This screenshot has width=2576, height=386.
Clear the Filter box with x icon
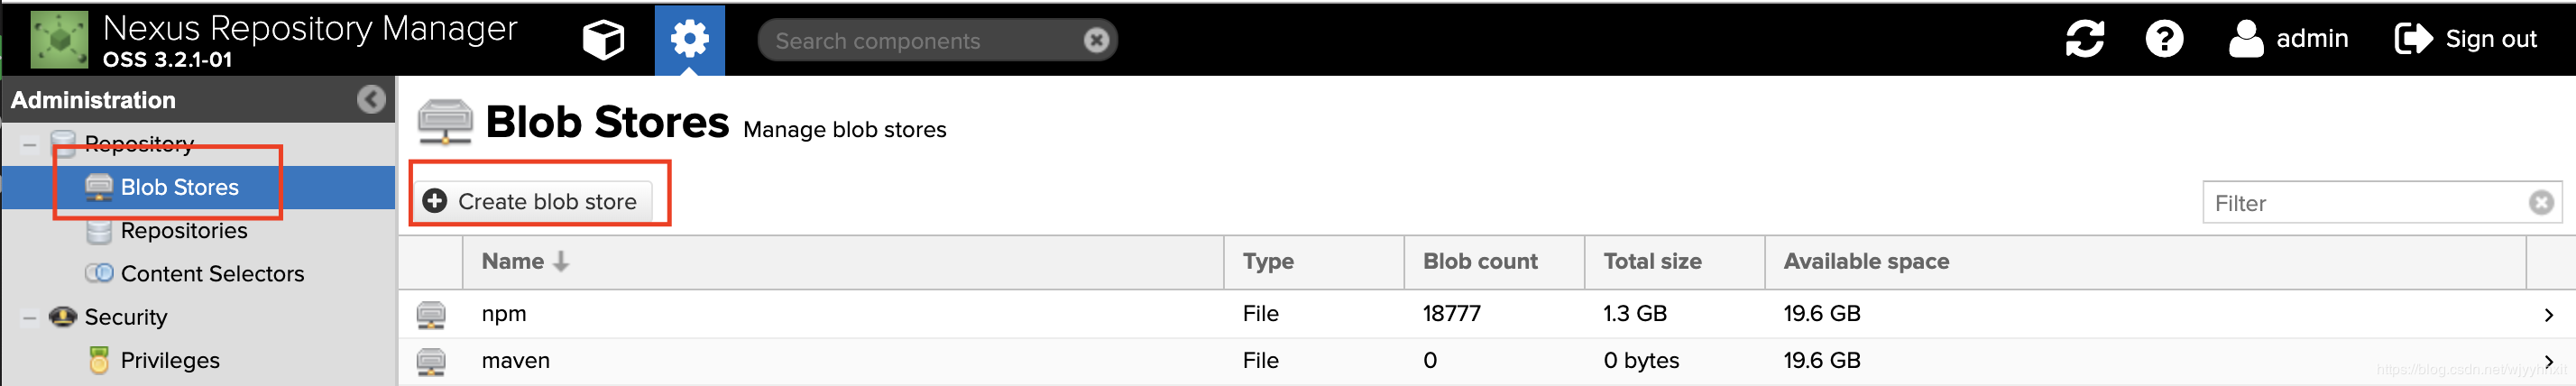click(x=2541, y=203)
